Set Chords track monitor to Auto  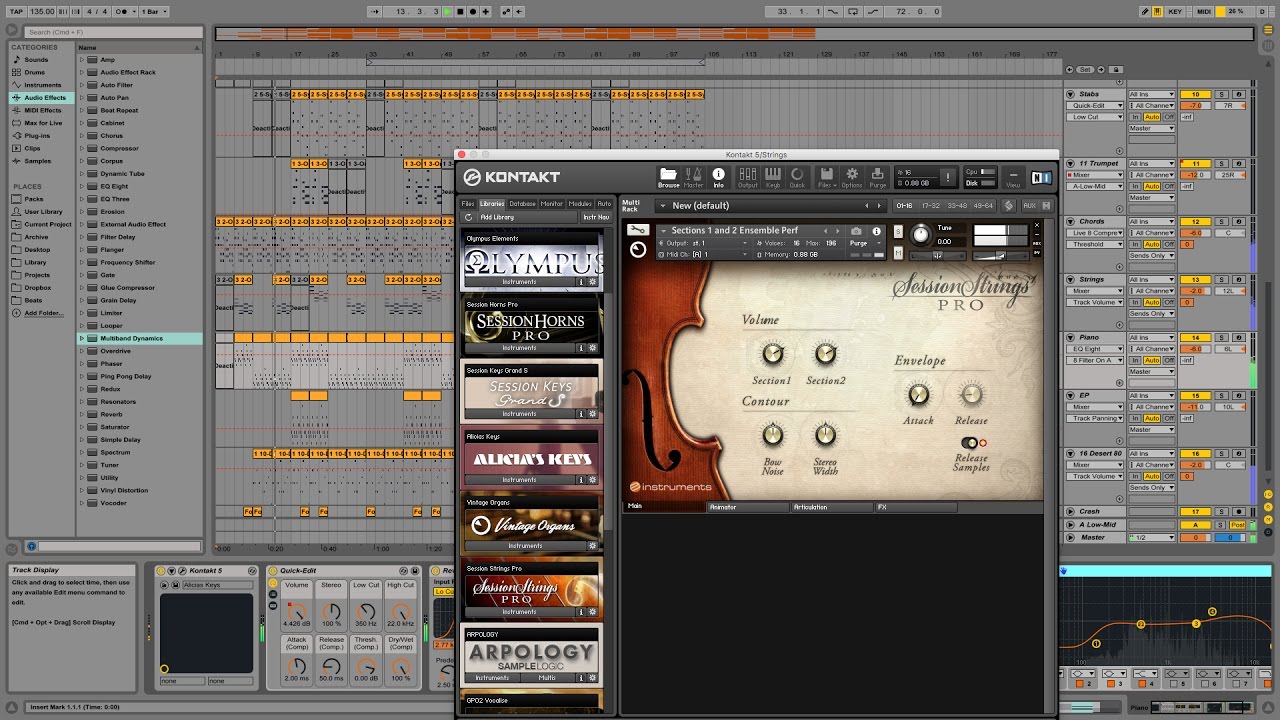click(1152, 244)
